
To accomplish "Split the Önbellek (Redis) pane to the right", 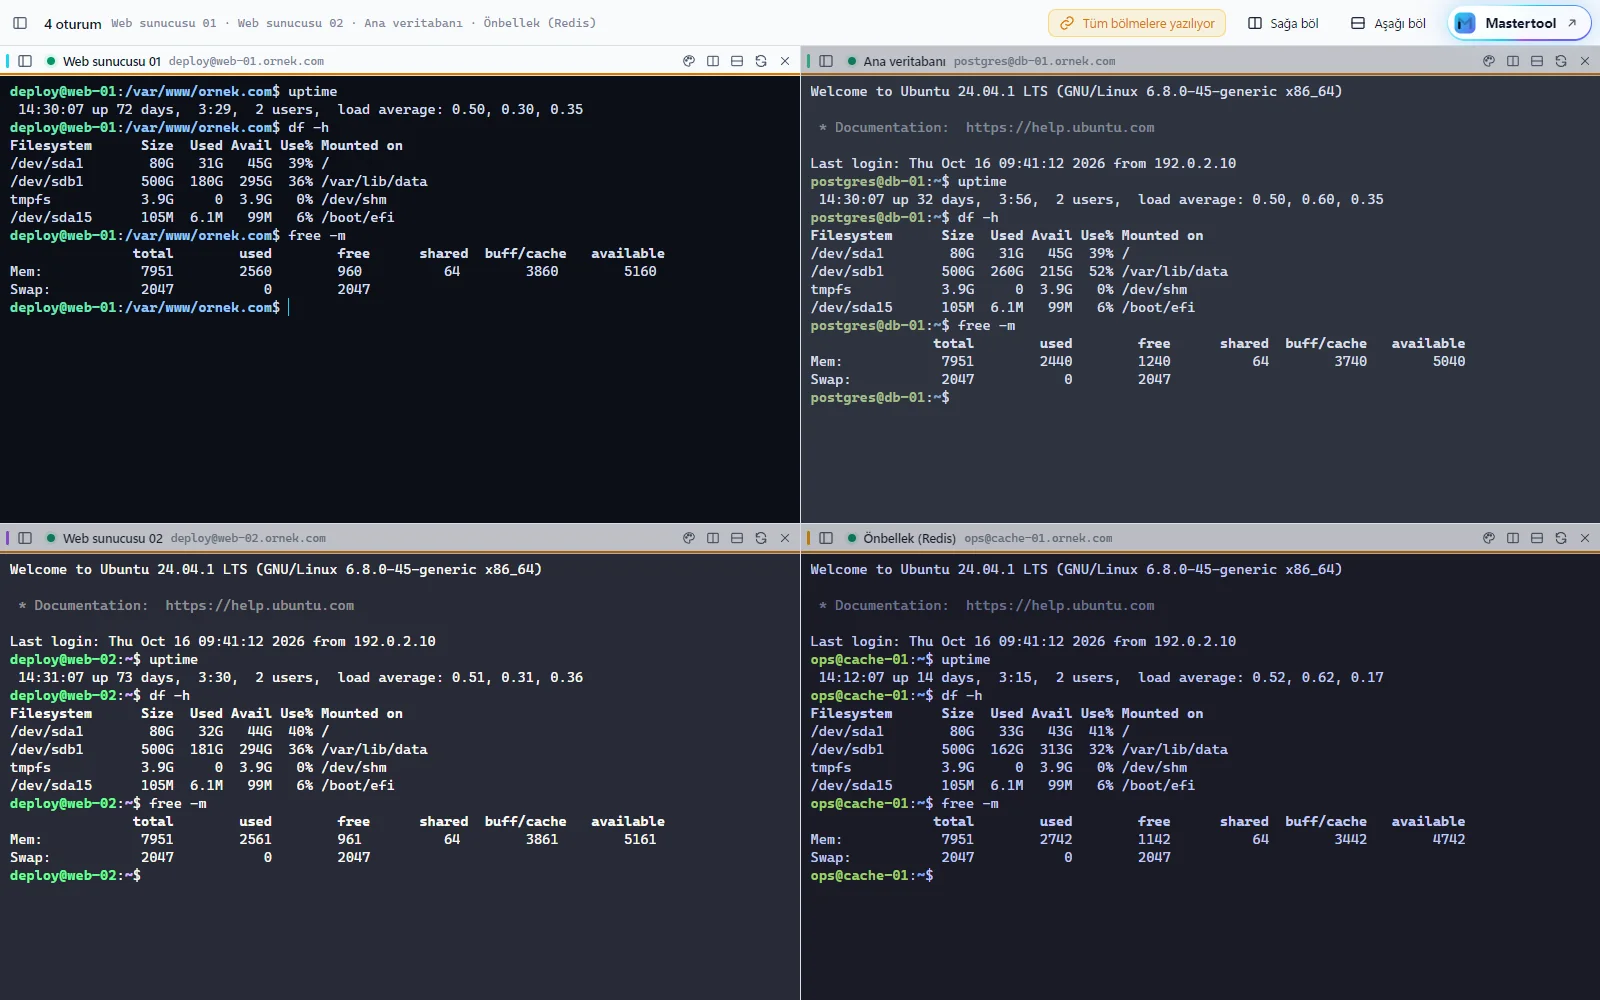I will point(1513,538).
